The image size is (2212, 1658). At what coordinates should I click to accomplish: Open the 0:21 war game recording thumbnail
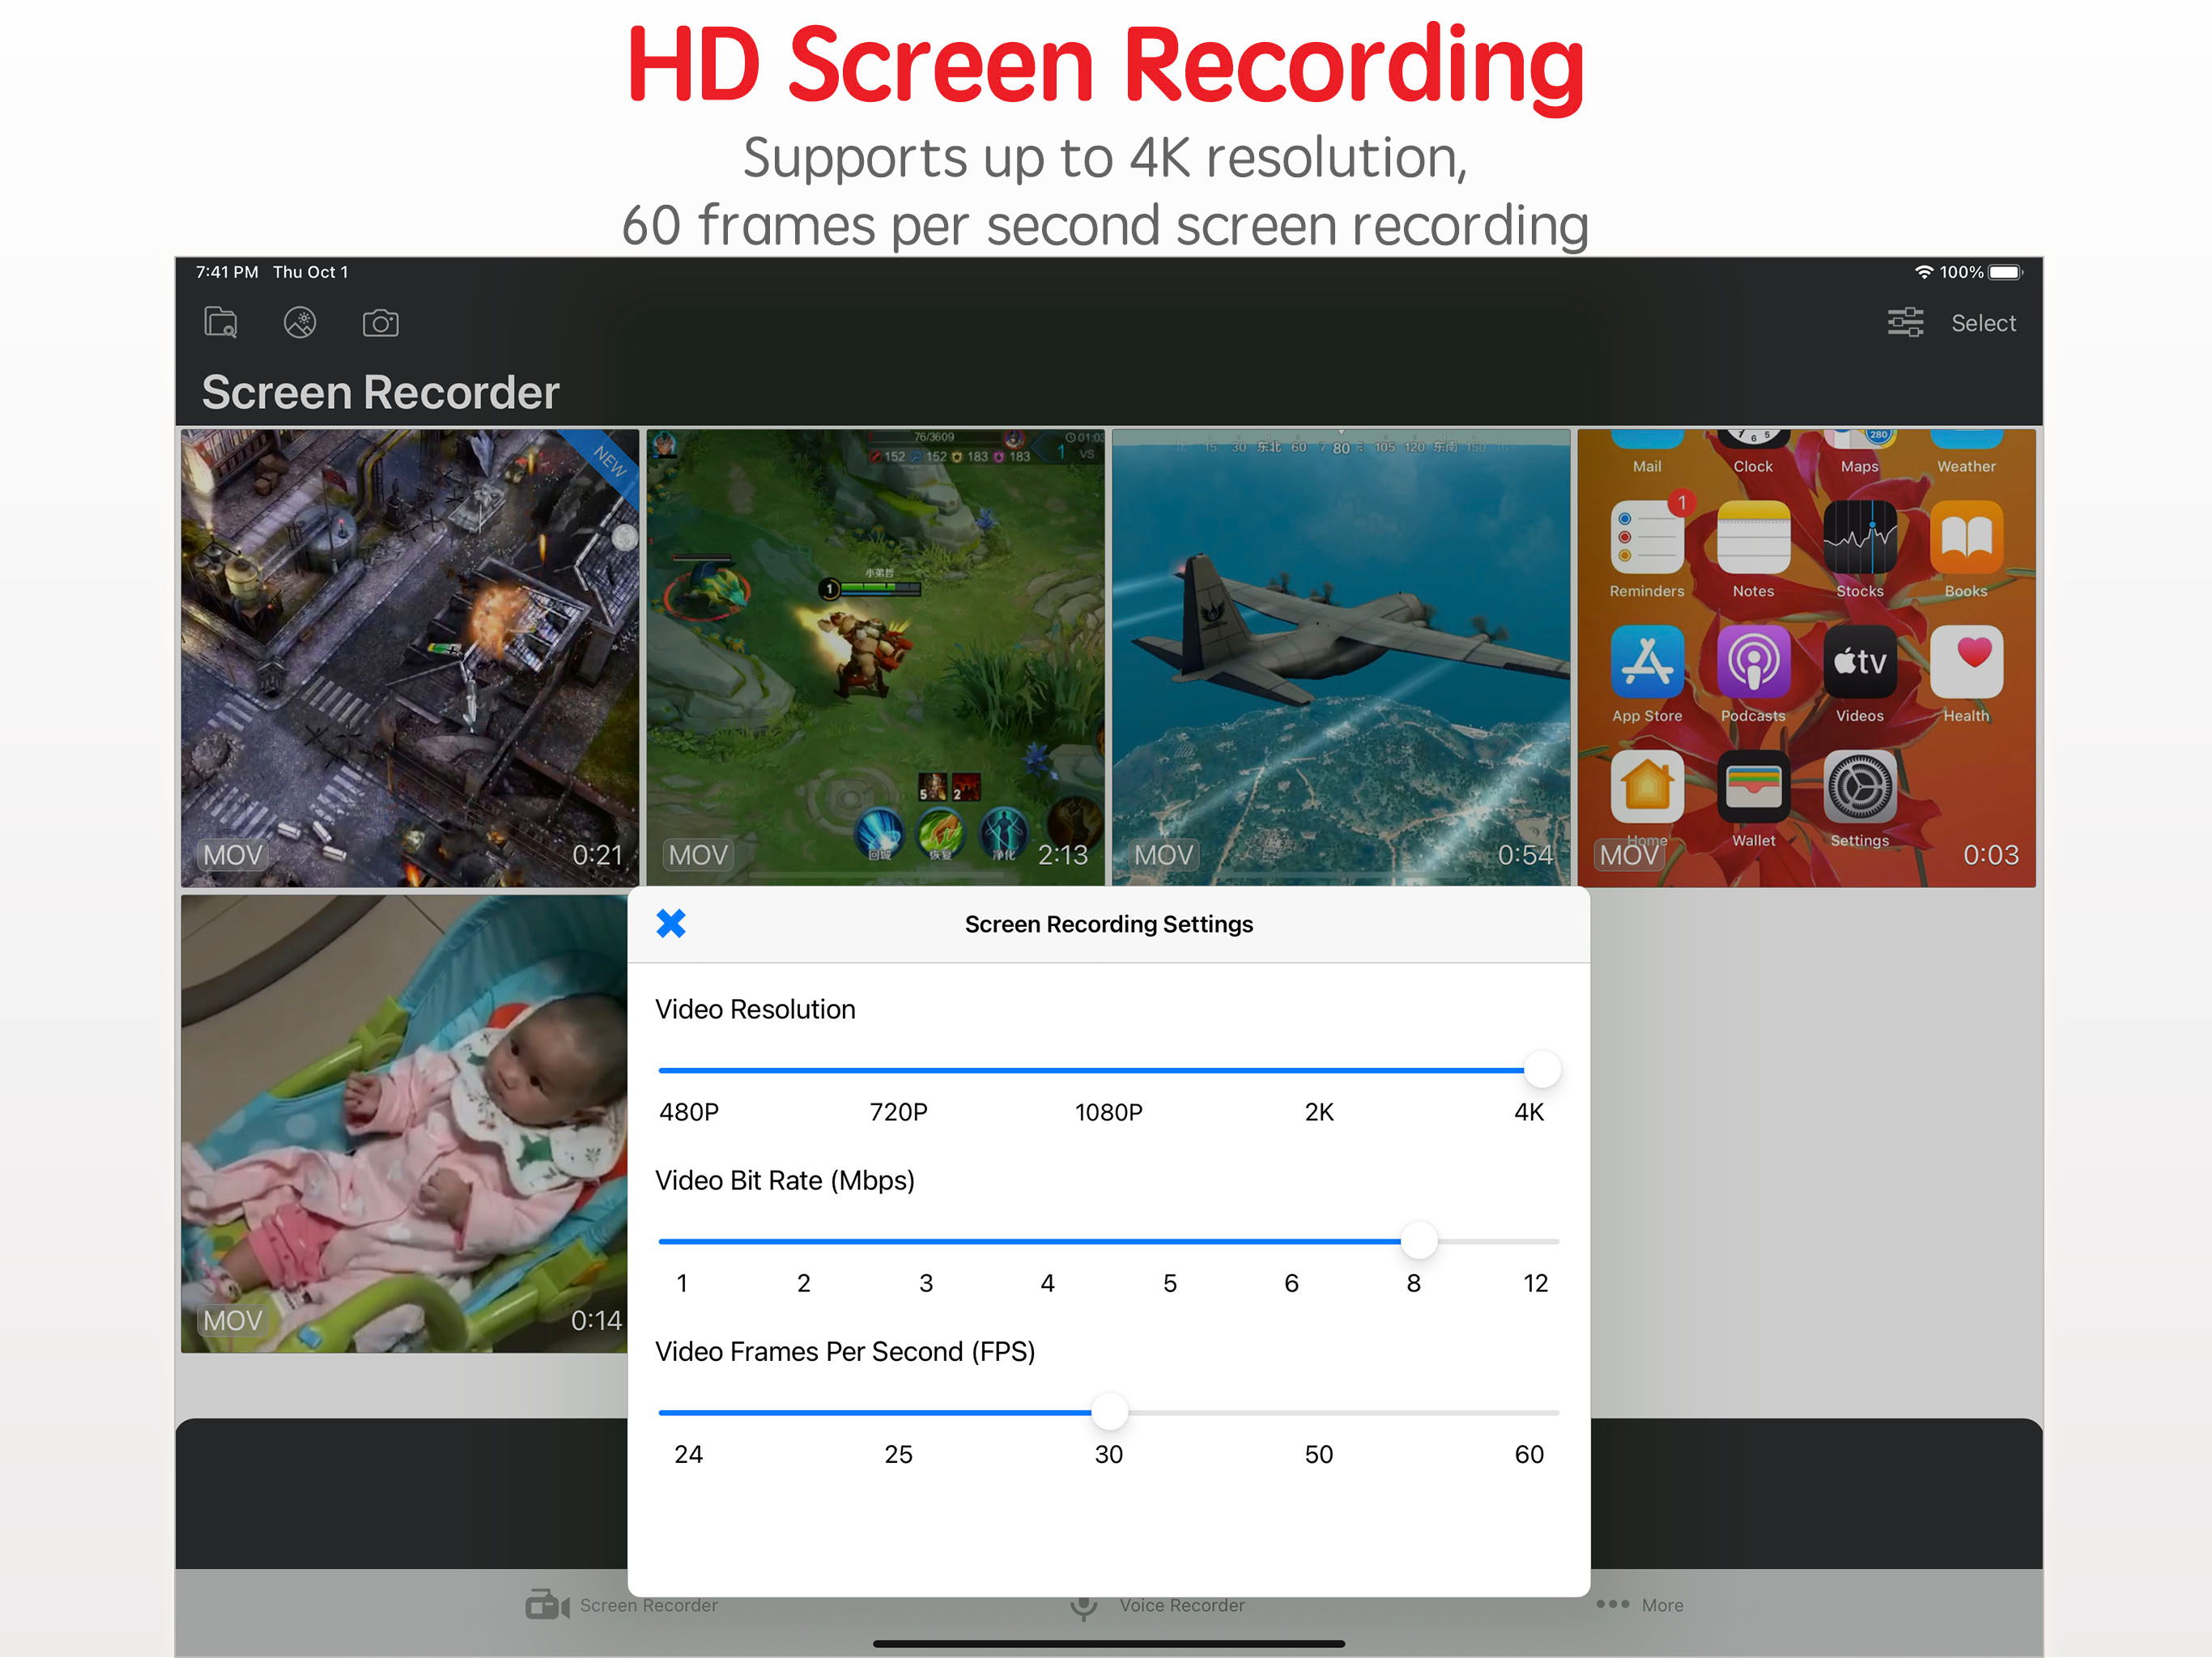point(410,657)
